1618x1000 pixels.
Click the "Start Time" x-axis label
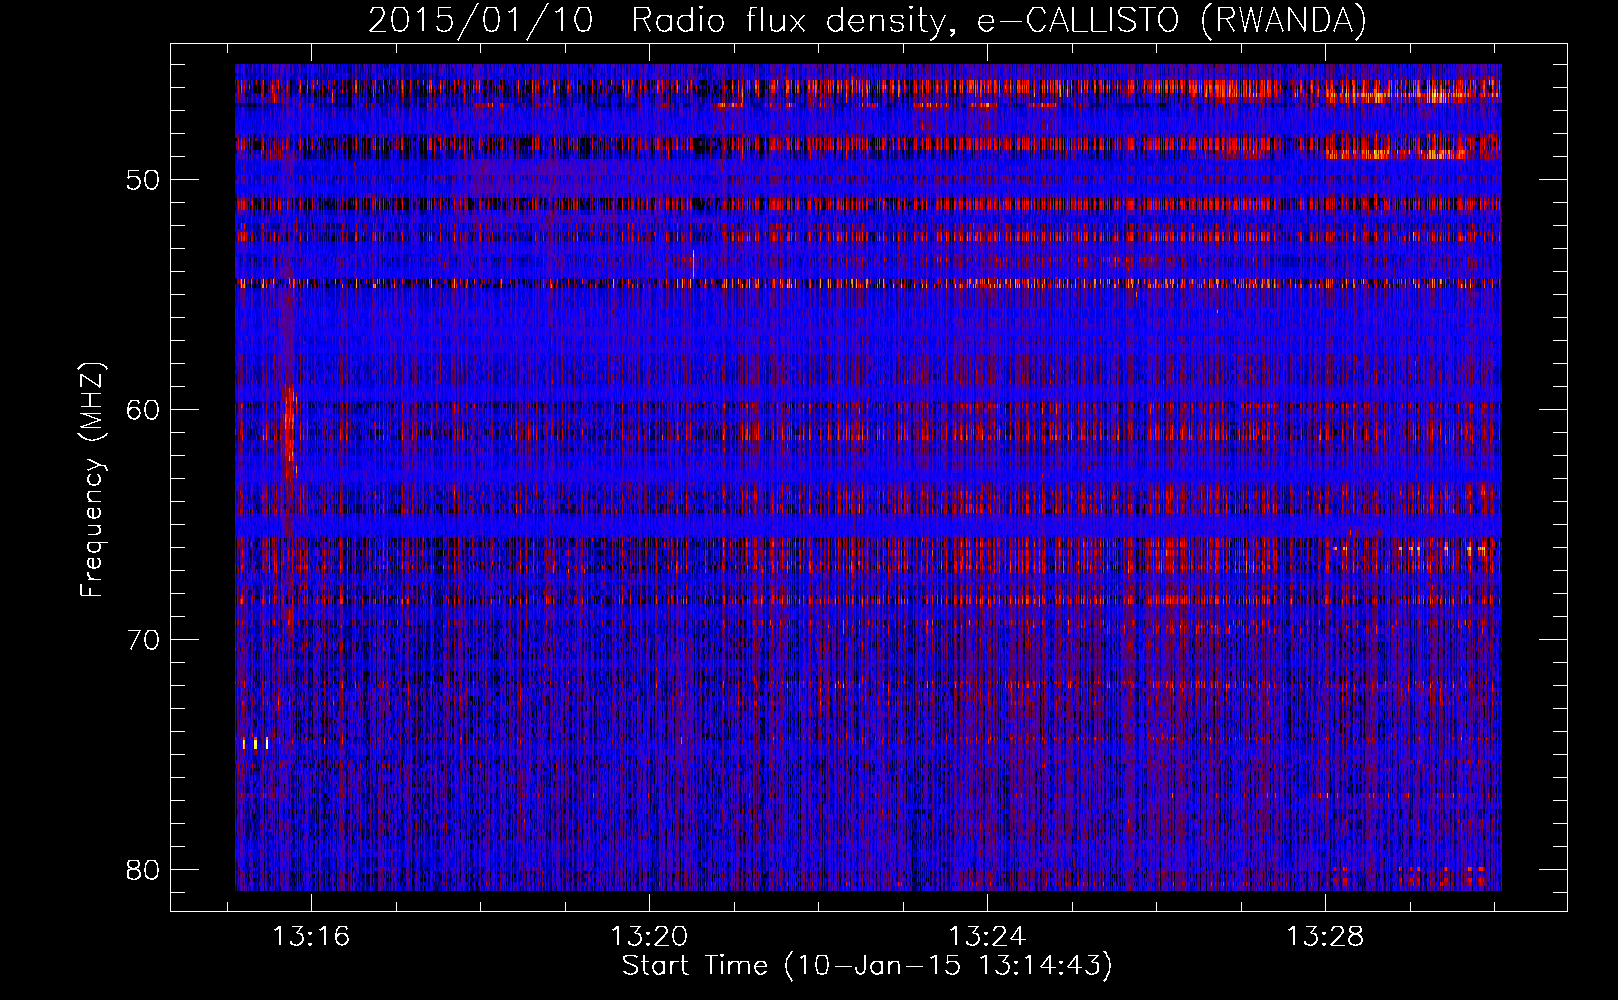(x=867, y=966)
